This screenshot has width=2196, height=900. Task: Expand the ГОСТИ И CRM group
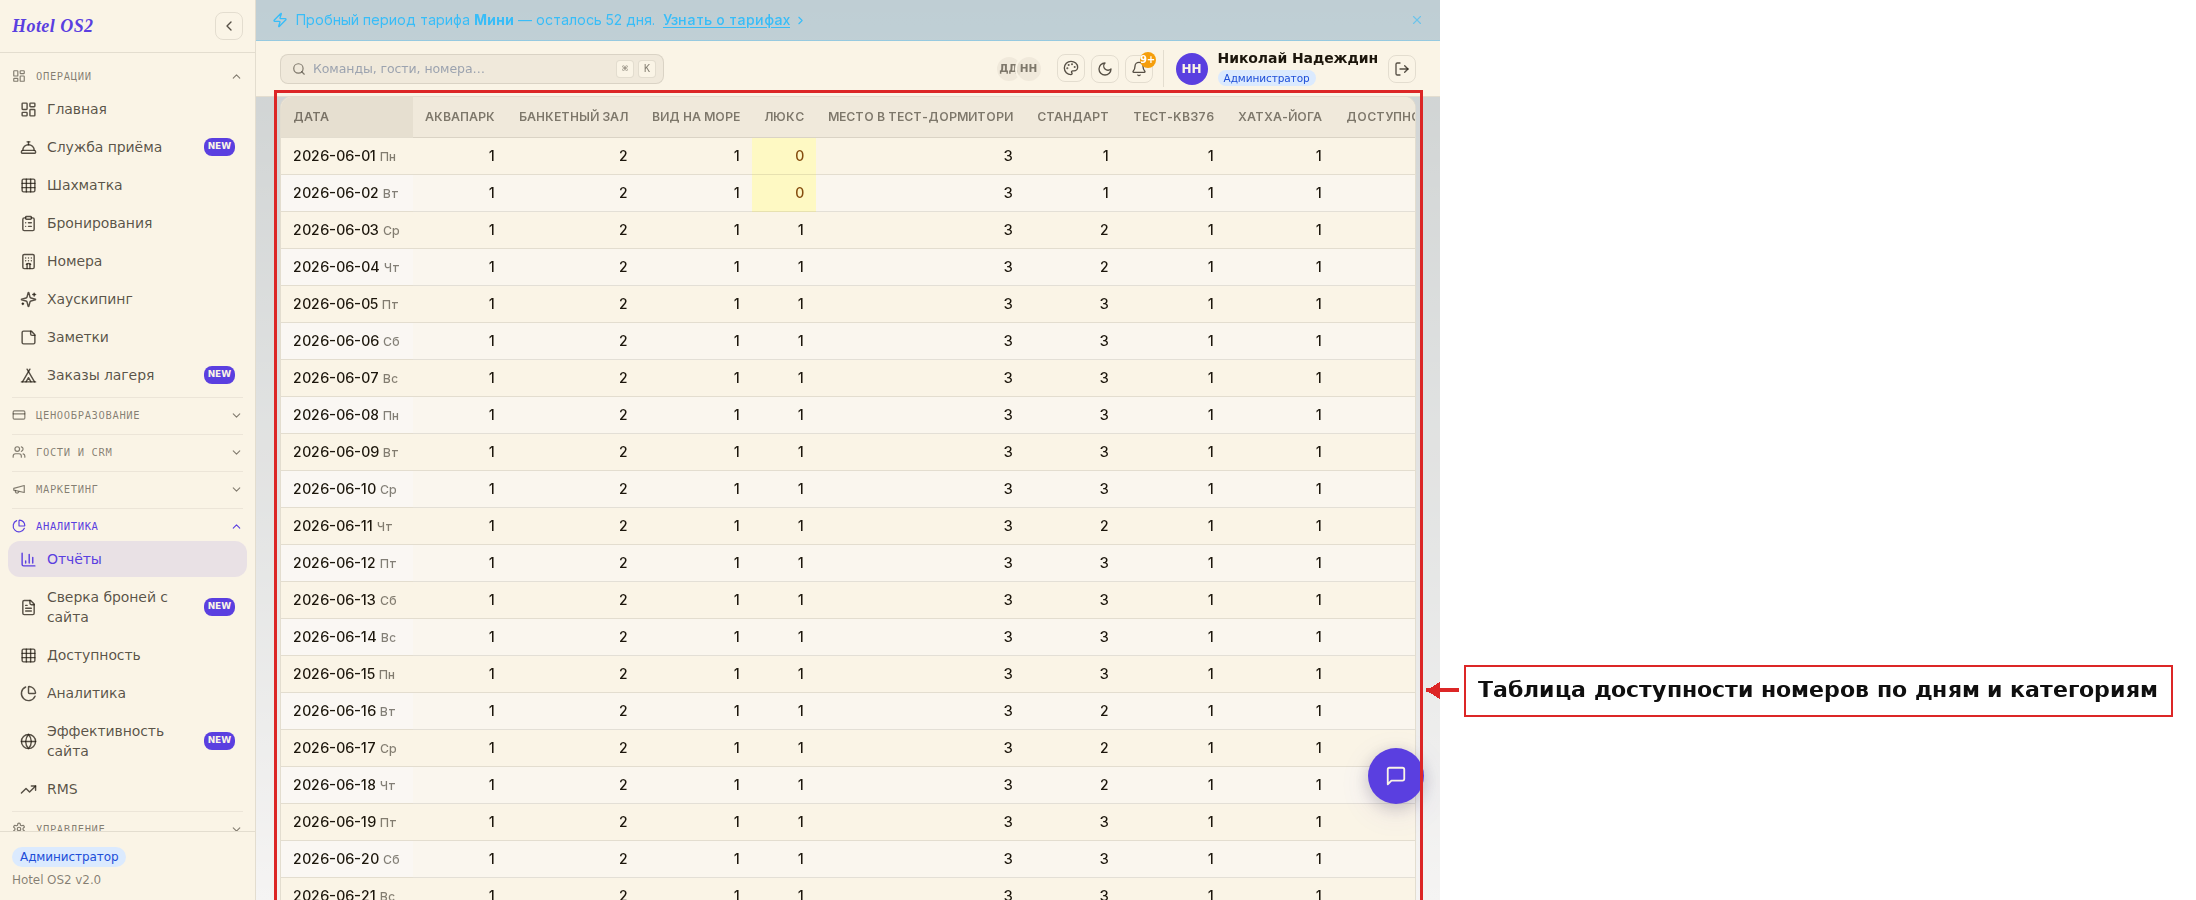pyautogui.click(x=128, y=452)
